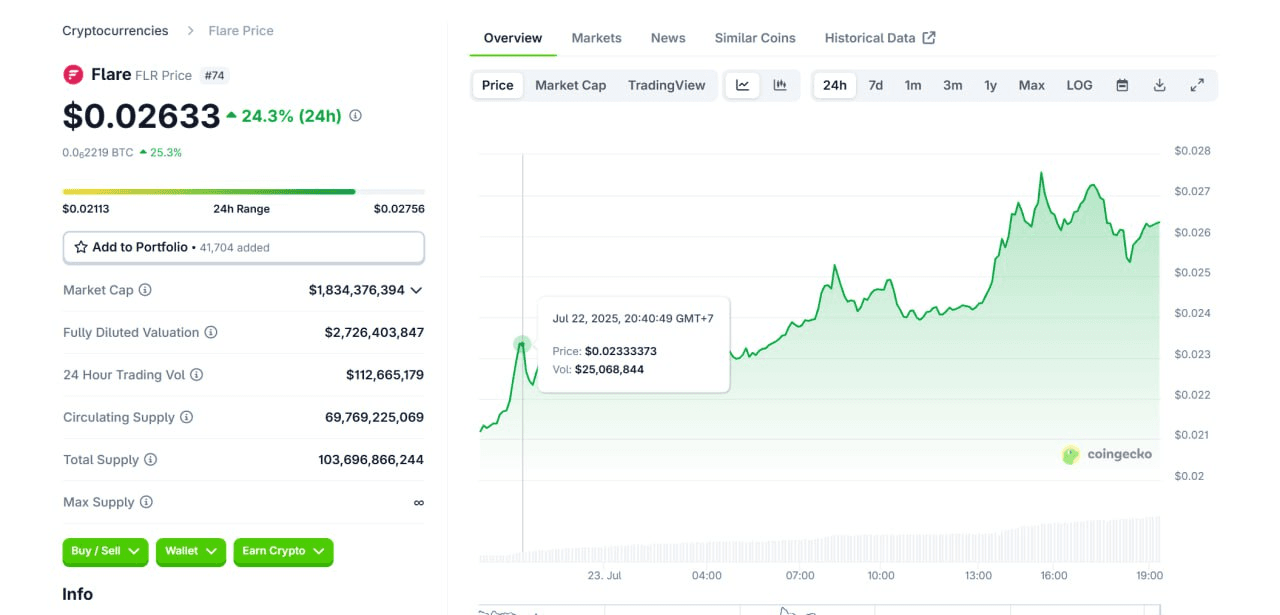Click the 24 Hour Trading Vol info icon

click(x=197, y=375)
